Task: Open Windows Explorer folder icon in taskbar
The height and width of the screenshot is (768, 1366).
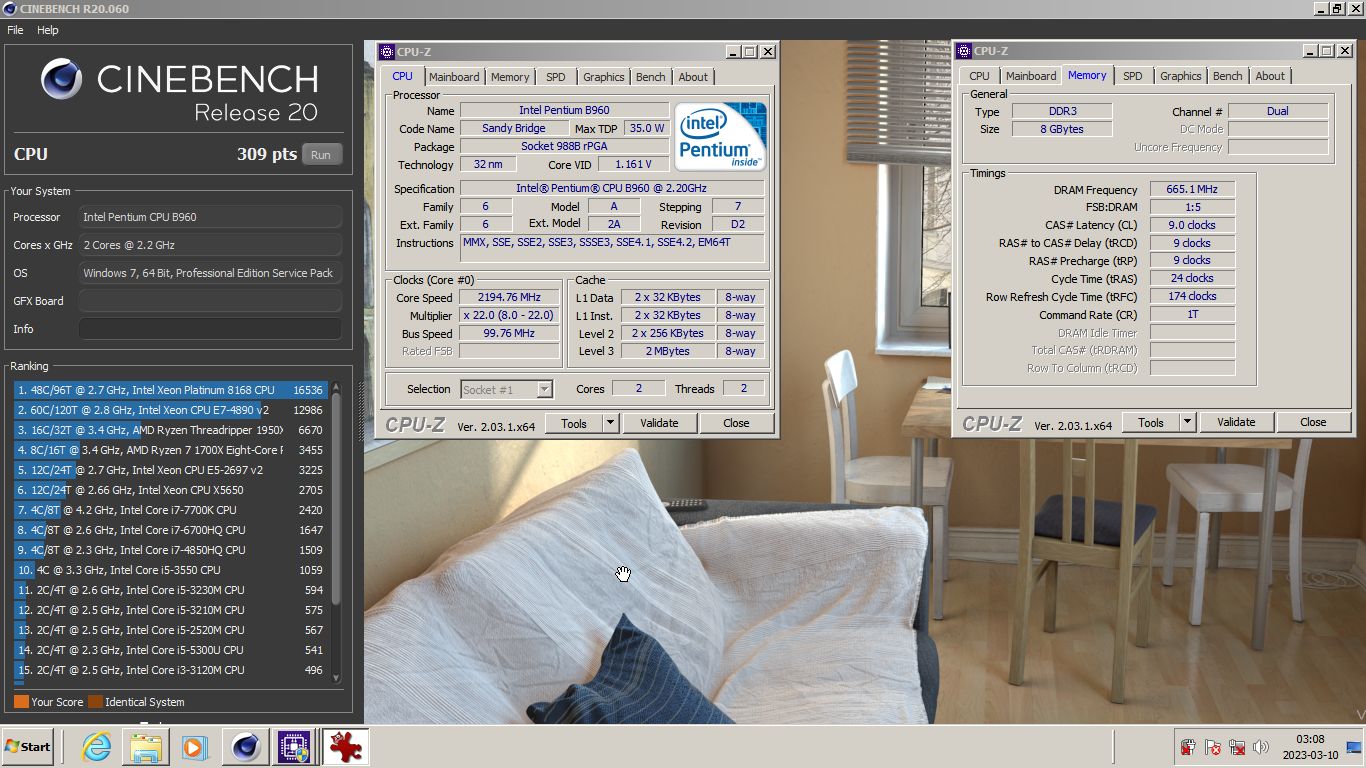Action: (x=145, y=747)
